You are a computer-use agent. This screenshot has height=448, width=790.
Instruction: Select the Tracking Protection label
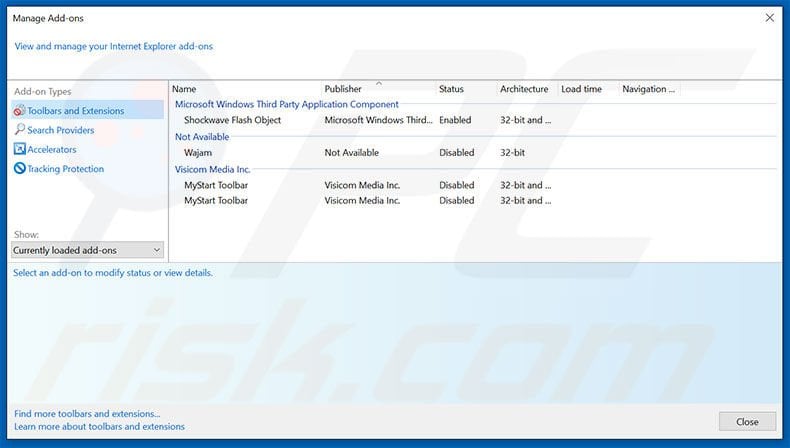(65, 169)
